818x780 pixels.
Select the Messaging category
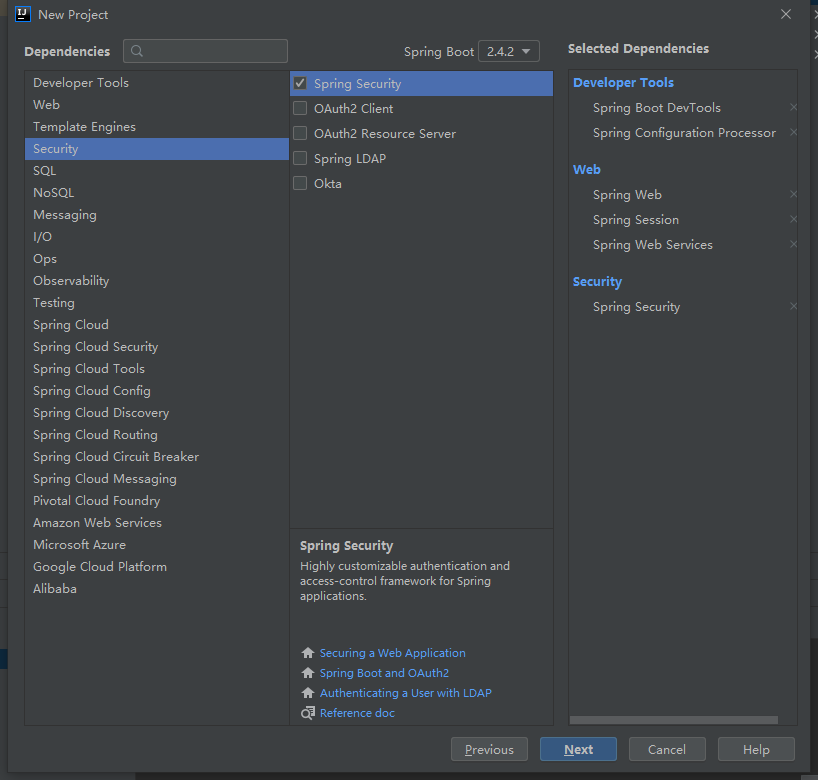point(157,215)
